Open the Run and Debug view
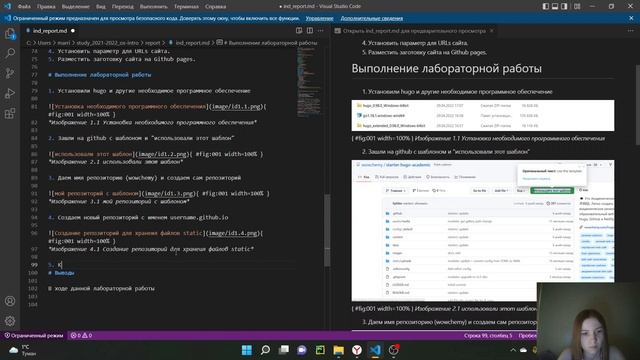 [x=10, y=93]
